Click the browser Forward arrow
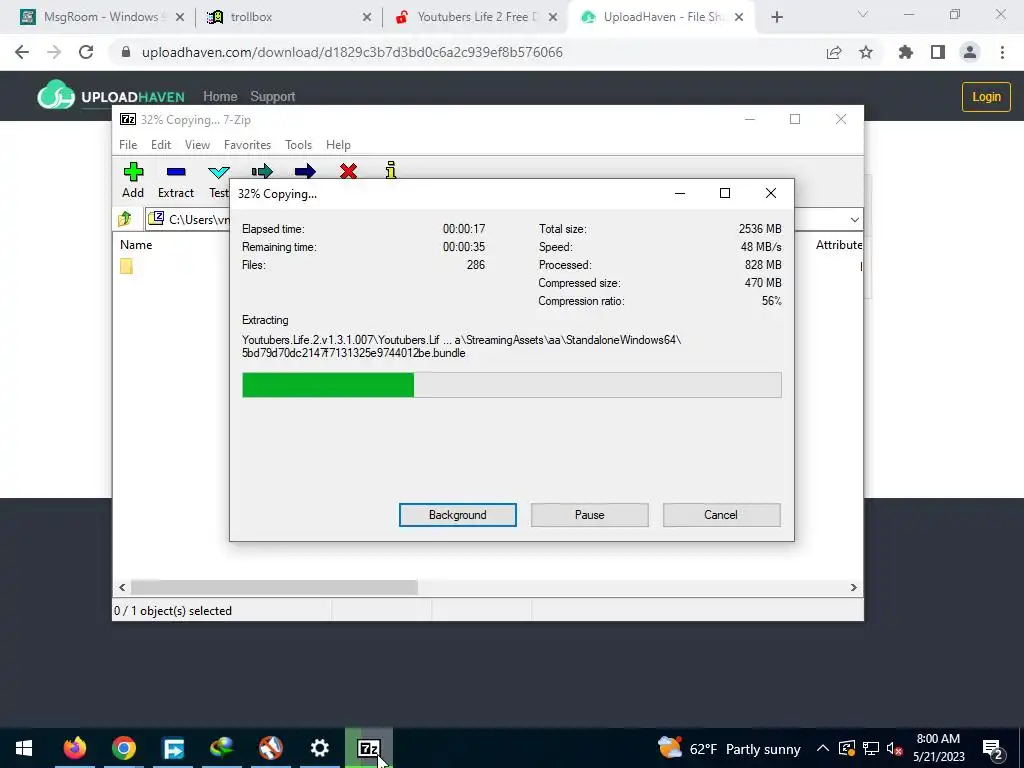This screenshot has width=1024, height=768. (x=54, y=52)
